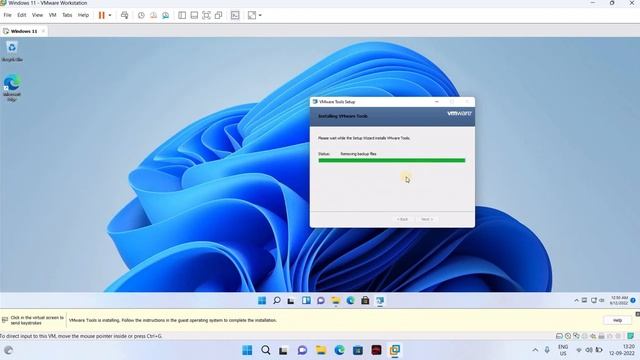Viewport: 640px width, 360px height.
Task: Open the guest clock showing 8/12/2022
Action: coord(619,300)
